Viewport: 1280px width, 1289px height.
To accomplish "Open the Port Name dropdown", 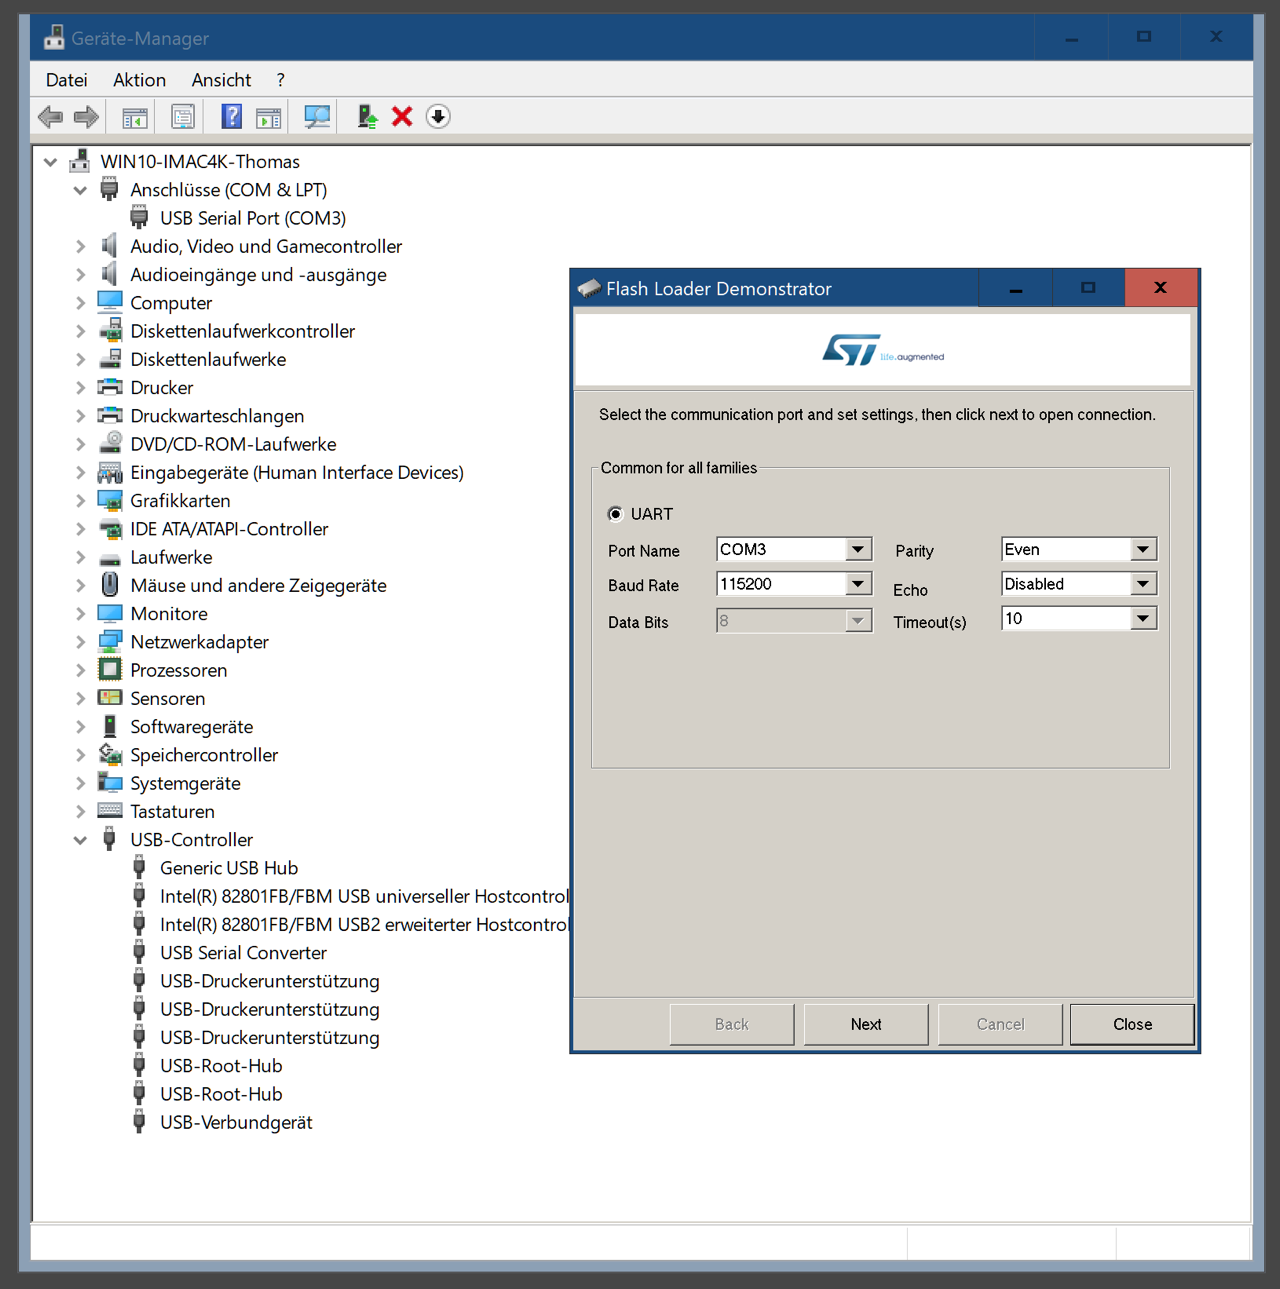I will click(857, 550).
